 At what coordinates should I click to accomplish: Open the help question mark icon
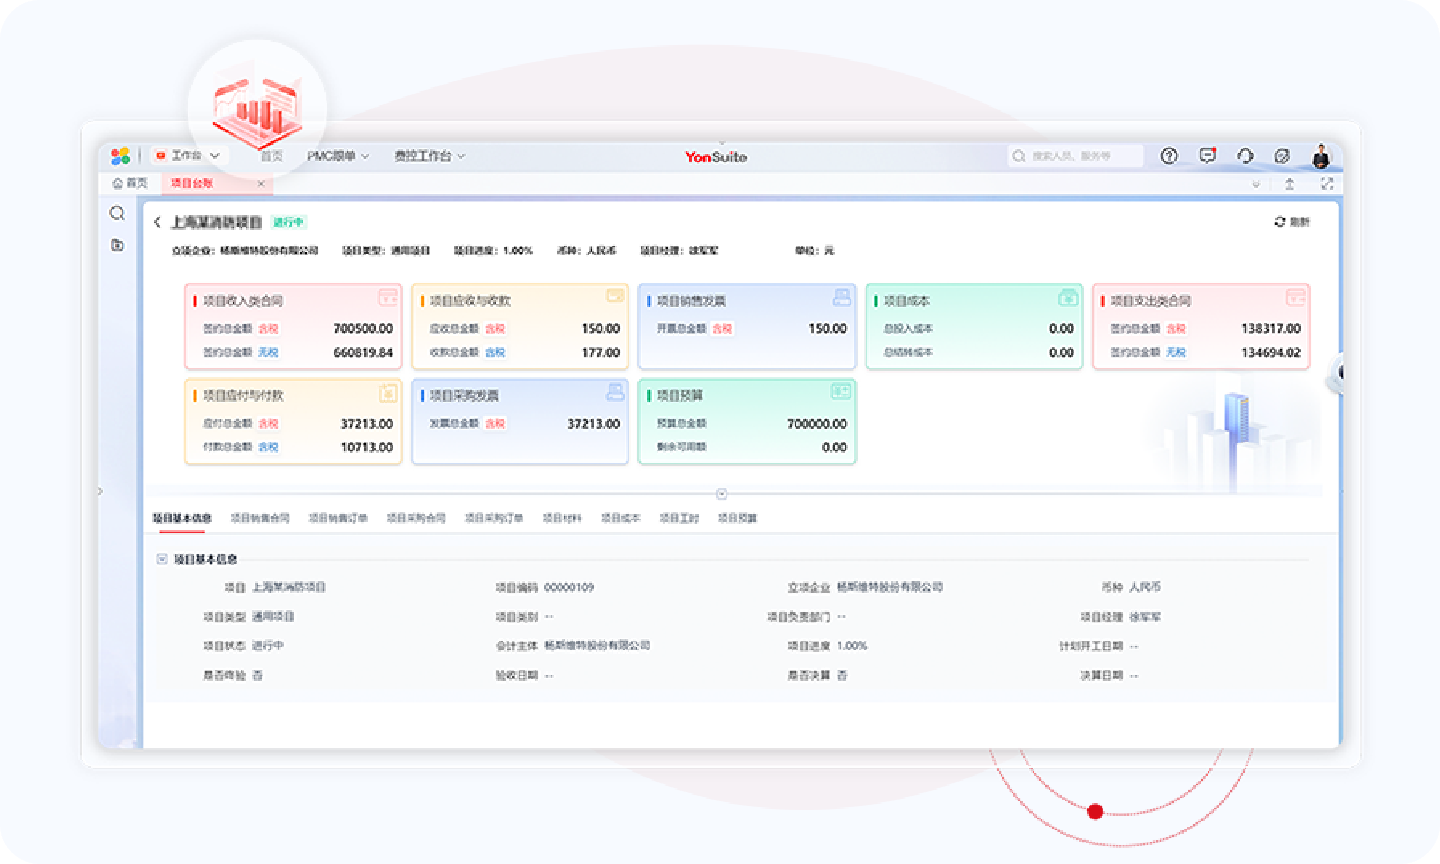(x=1169, y=156)
